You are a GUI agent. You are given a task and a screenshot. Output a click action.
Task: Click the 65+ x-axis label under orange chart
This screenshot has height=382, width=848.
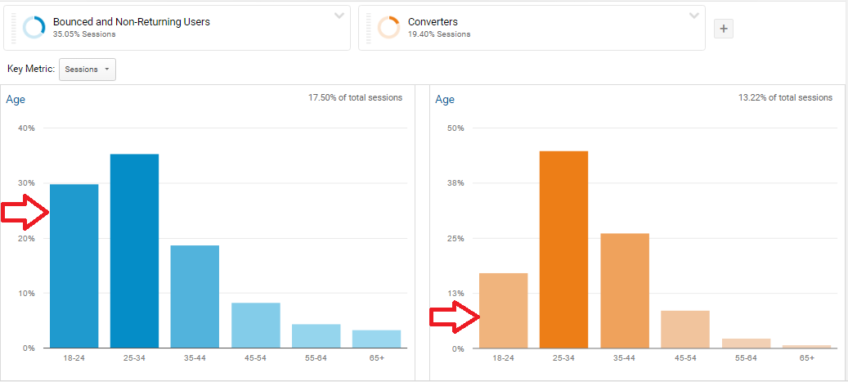click(806, 358)
